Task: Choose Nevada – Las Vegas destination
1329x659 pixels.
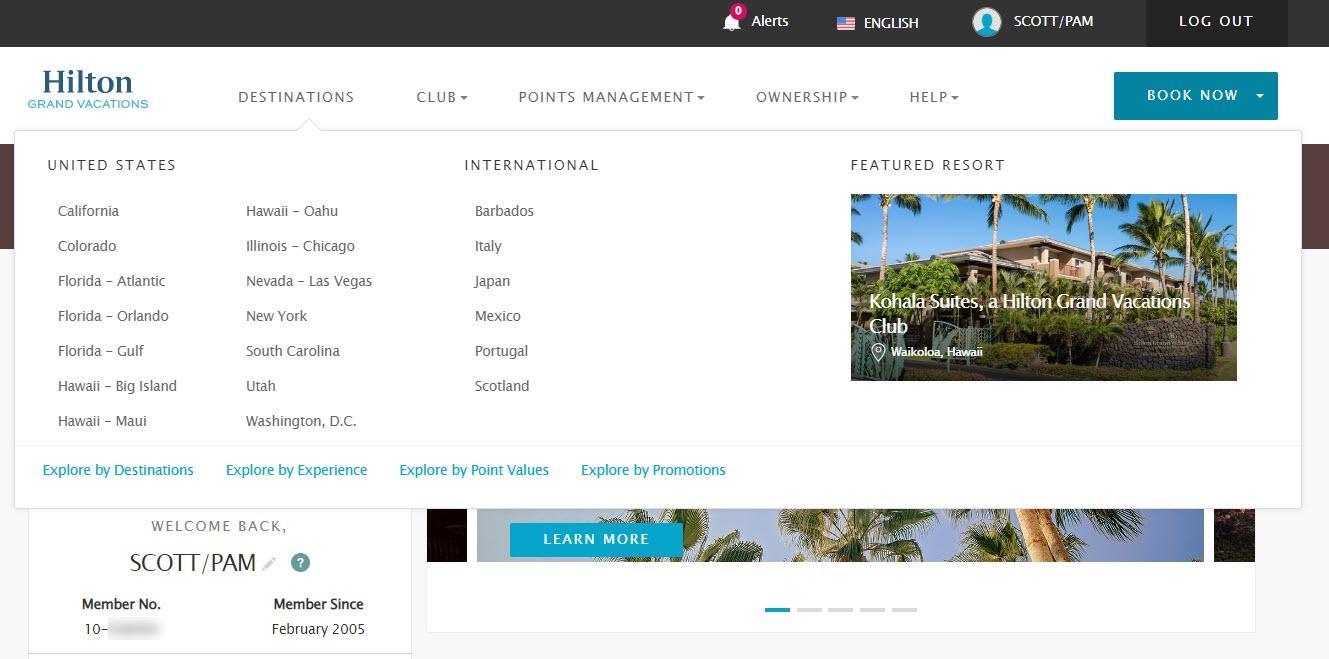Action: (309, 281)
